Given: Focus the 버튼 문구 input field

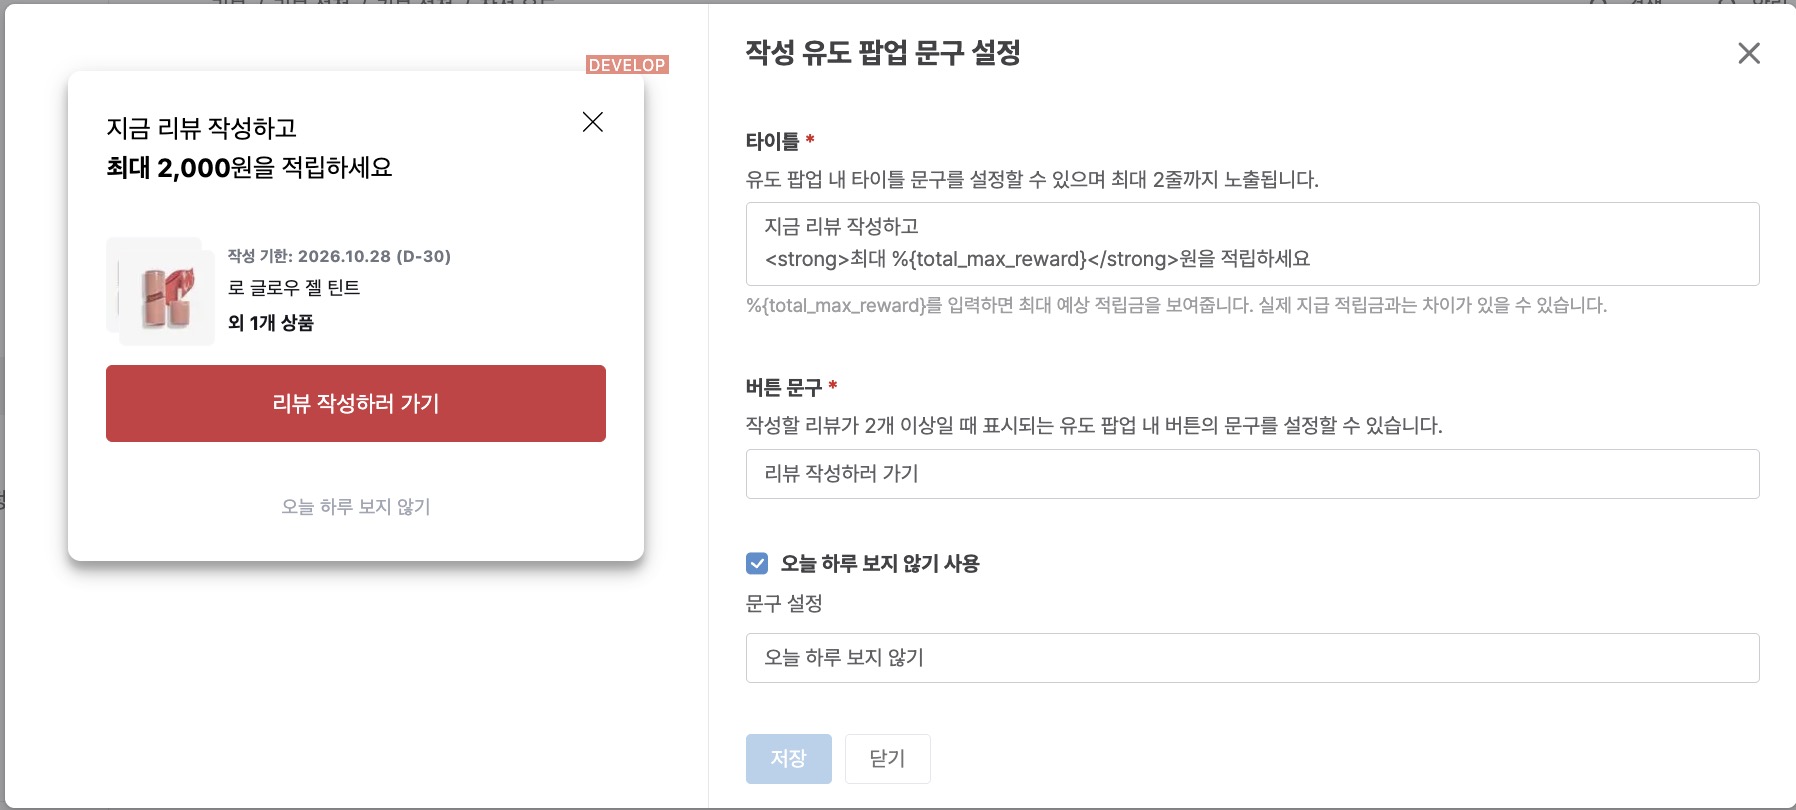Looking at the screenshot, I should pyautogui.click(x=1252, y=474).
